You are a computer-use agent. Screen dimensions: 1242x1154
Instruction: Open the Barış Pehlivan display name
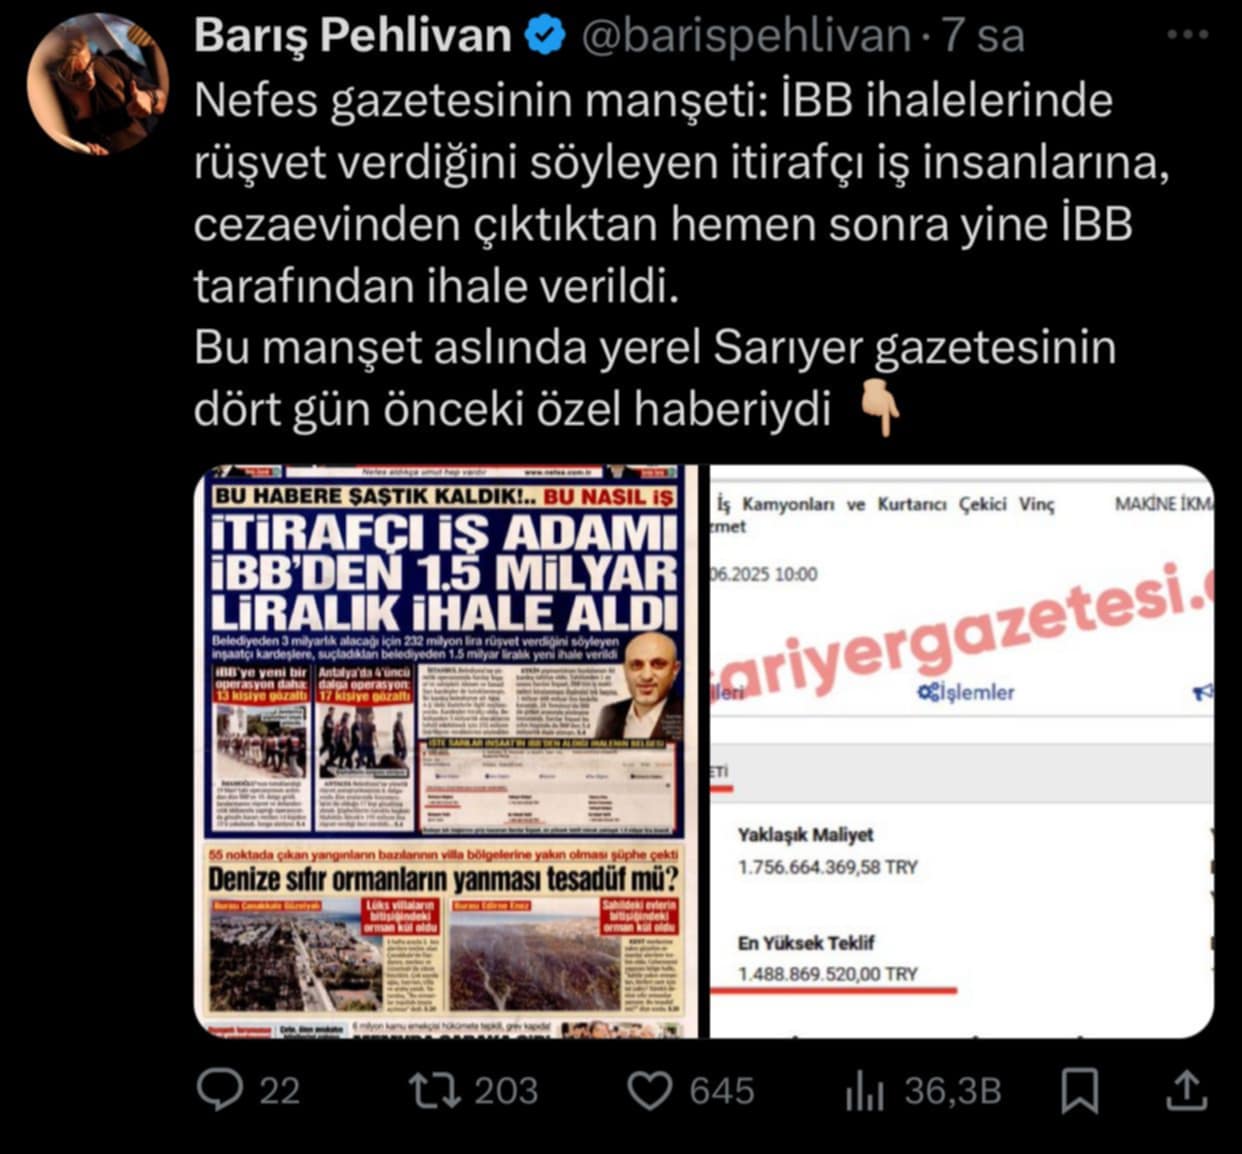(x=353, y=36)
